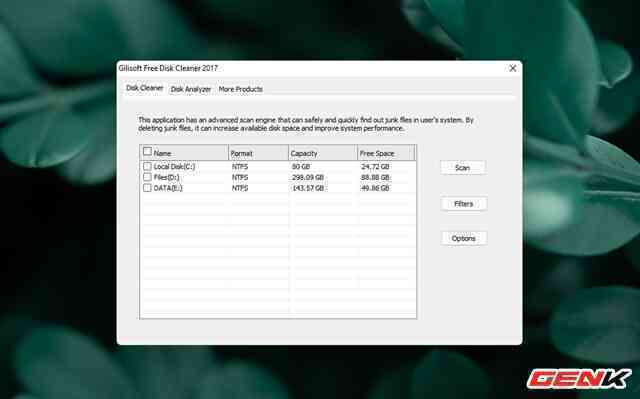640x399 pixels.
Task: Tick the DATA(E:) checkbox
Action: [147, 188]
